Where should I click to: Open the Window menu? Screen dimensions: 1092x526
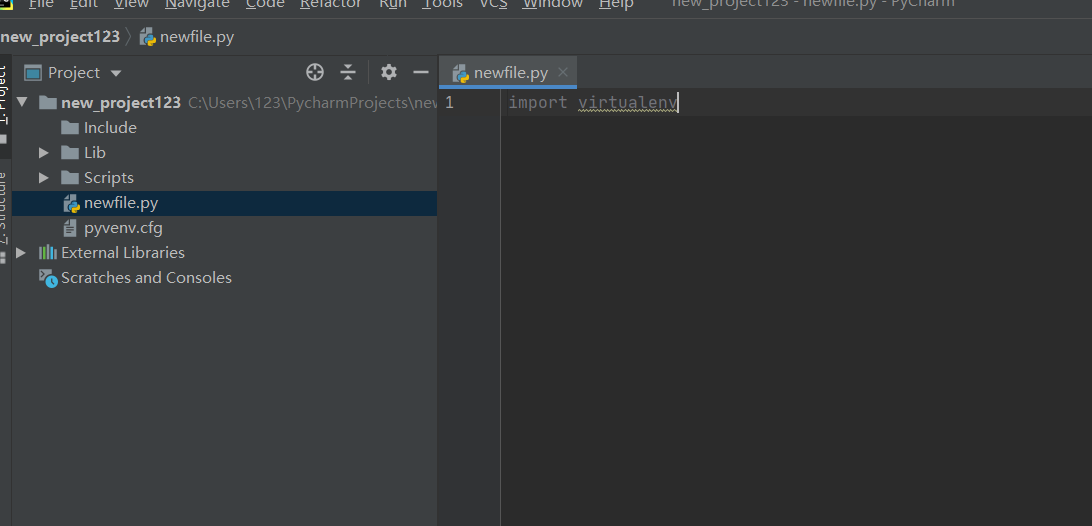pyautogui.click(x=552, y=3)
